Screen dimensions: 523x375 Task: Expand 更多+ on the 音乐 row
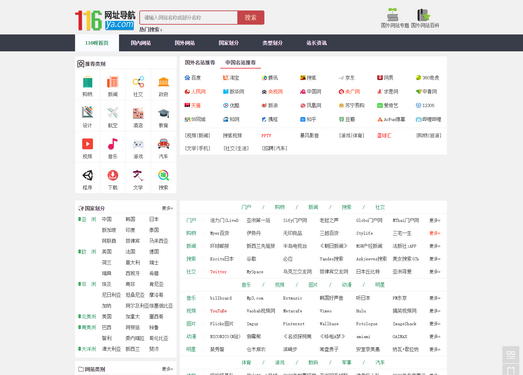click(x=435, y=298)
